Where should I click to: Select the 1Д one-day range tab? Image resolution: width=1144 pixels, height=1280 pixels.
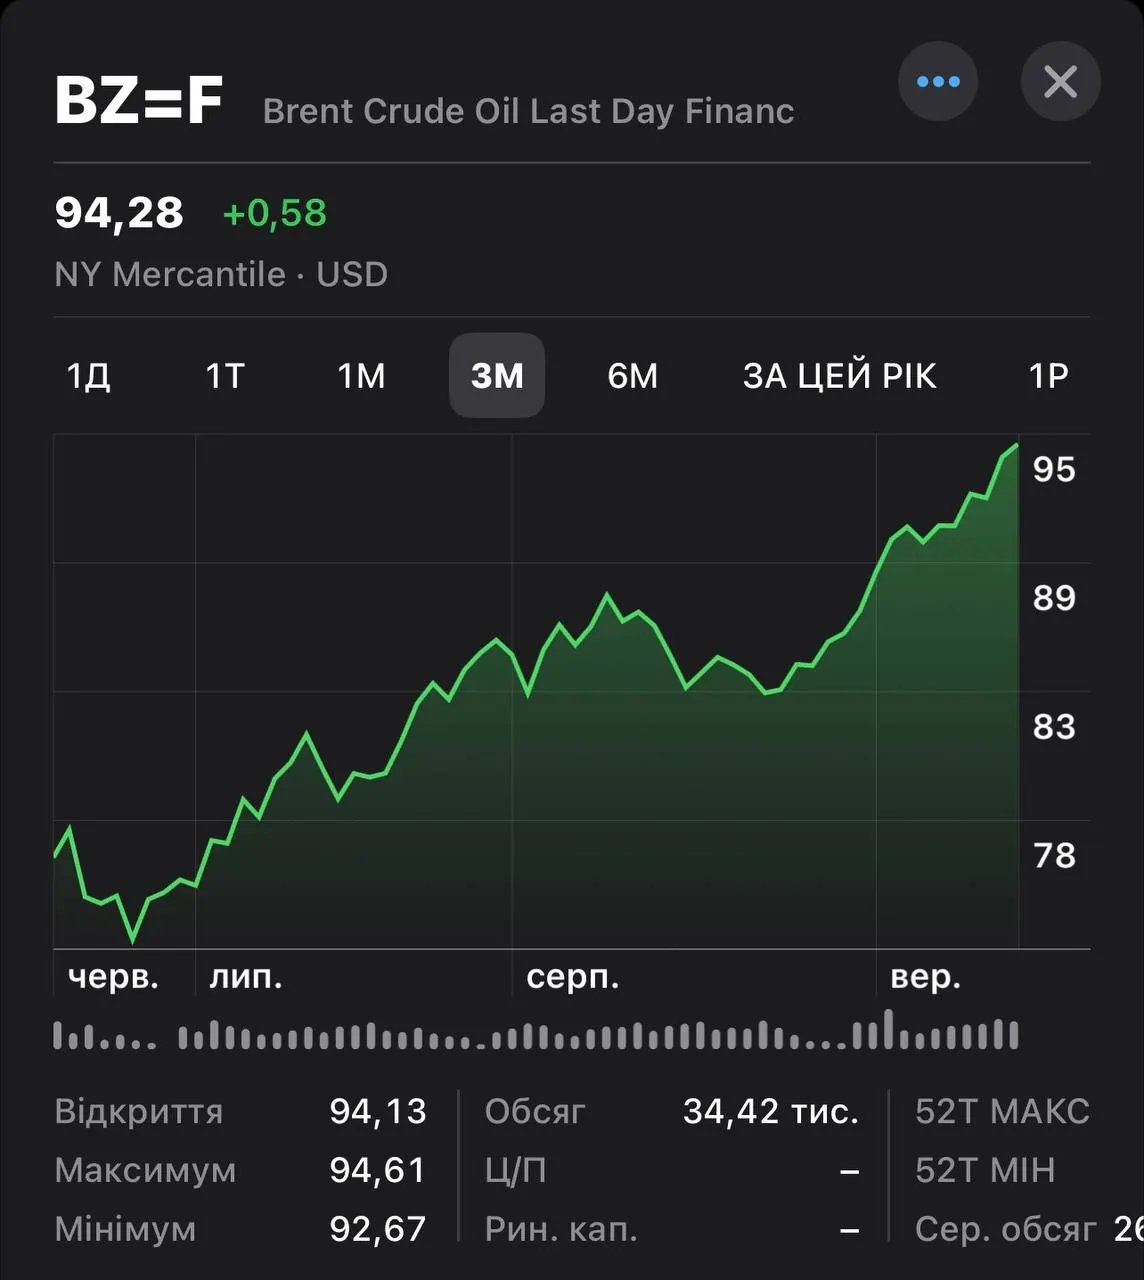tap(88, 376)
